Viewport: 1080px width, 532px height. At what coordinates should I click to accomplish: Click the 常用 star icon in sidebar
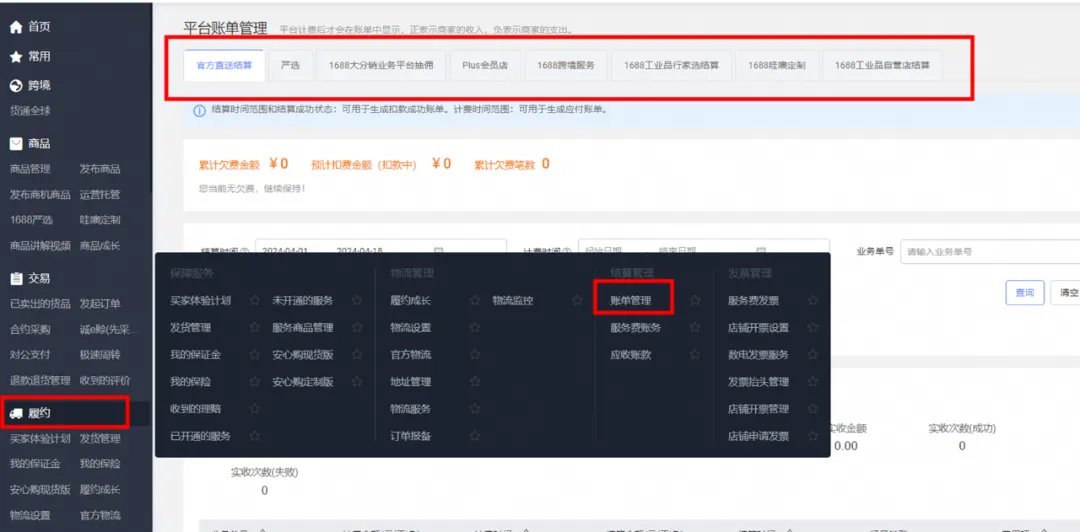click(15, 57)
